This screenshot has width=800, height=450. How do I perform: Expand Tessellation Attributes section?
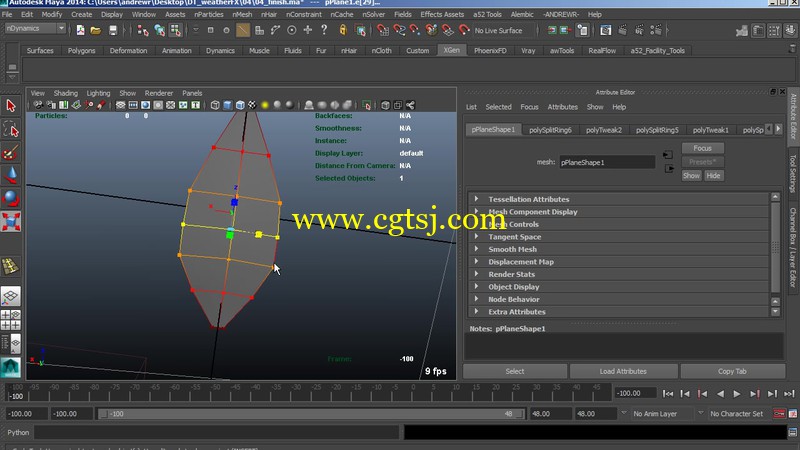[x=477, y=199]
